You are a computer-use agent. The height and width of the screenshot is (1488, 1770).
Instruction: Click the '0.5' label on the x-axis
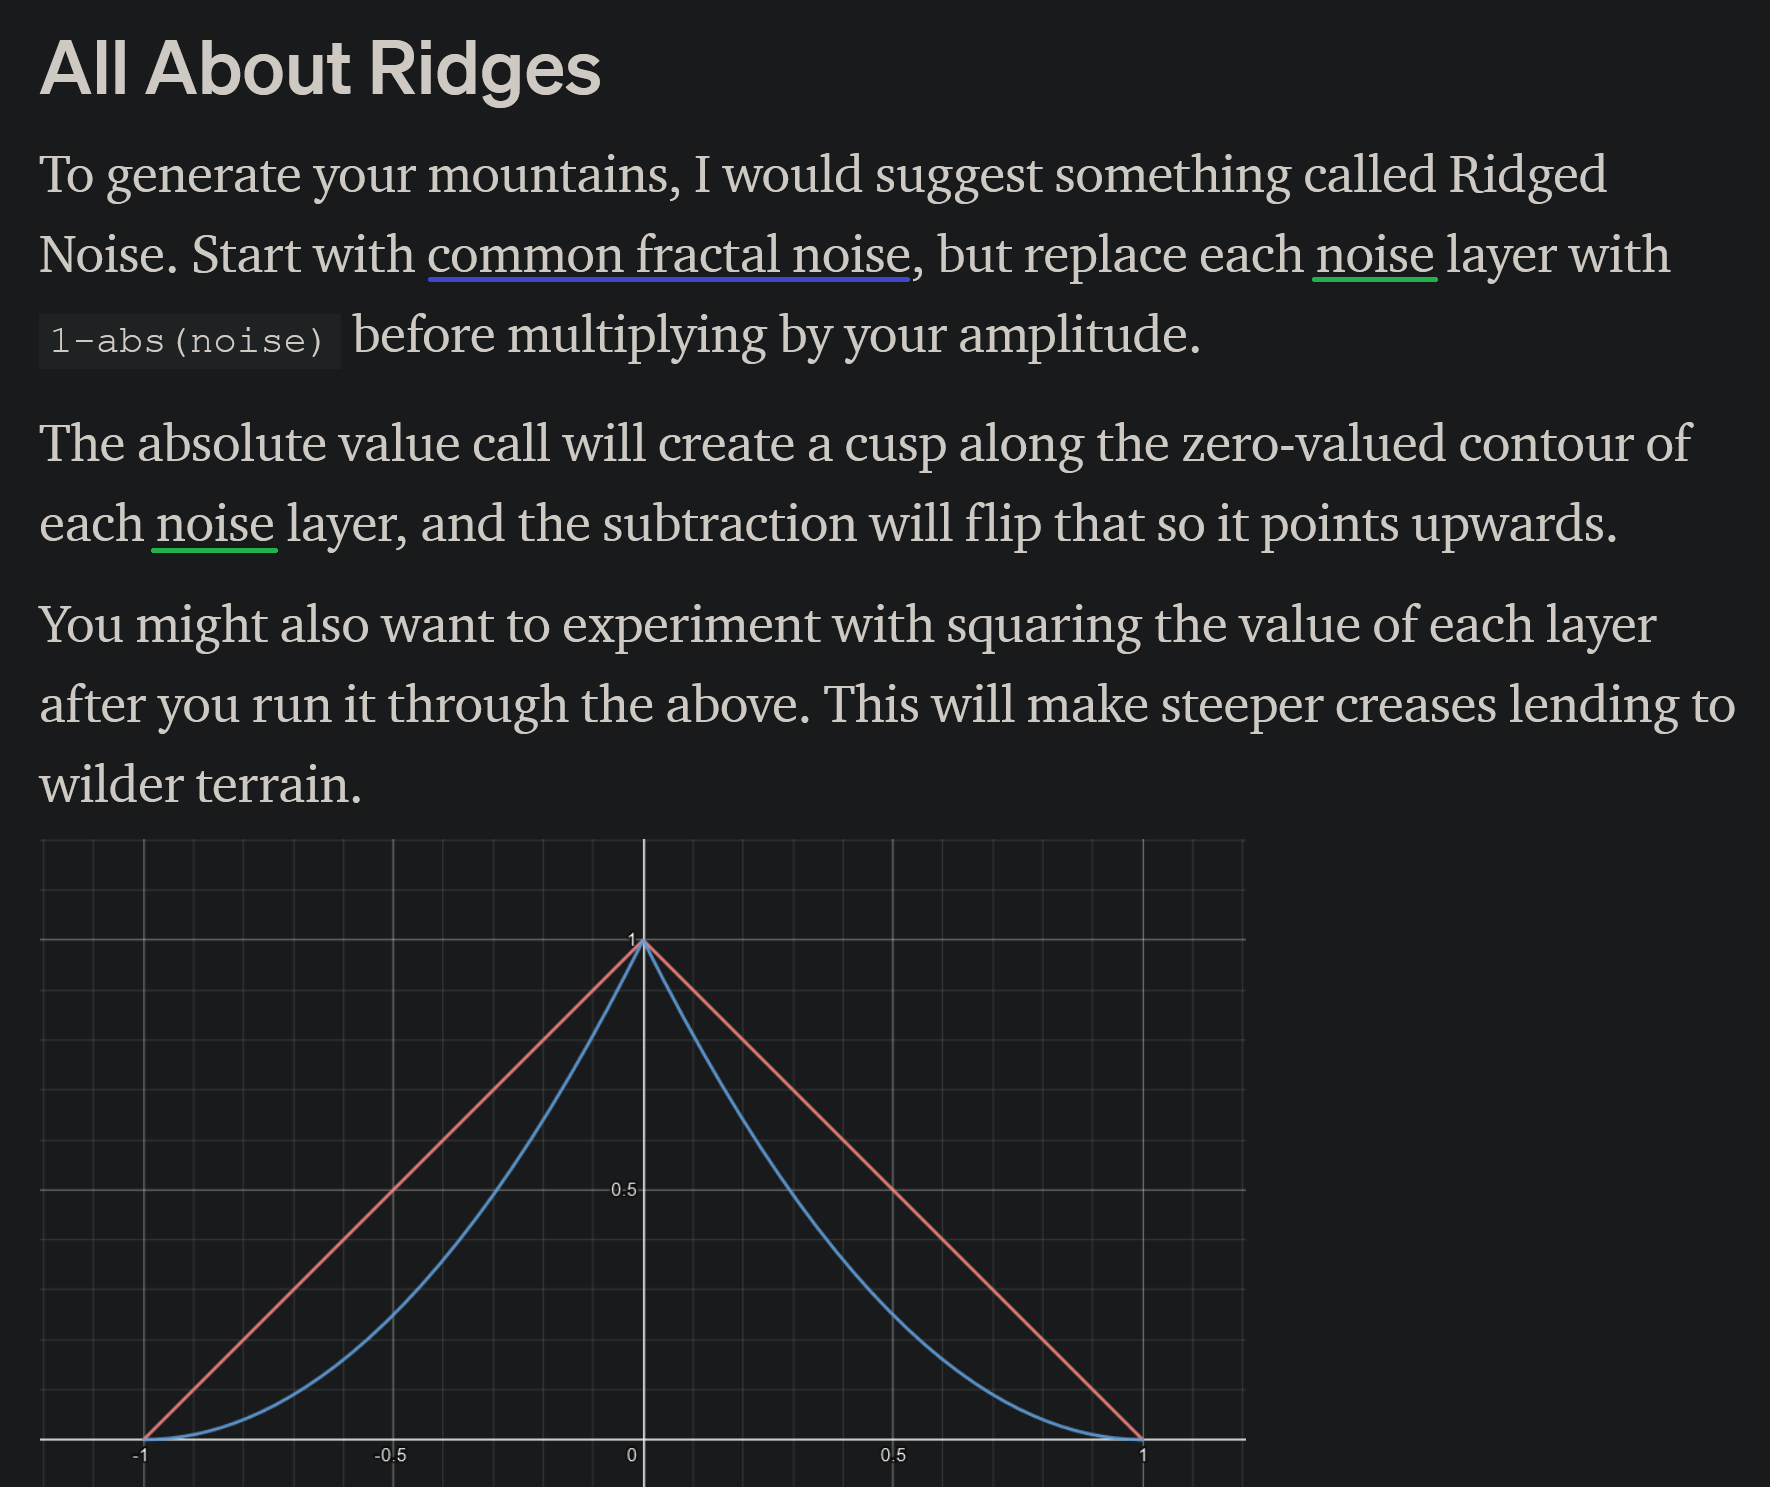[893, 1455]
